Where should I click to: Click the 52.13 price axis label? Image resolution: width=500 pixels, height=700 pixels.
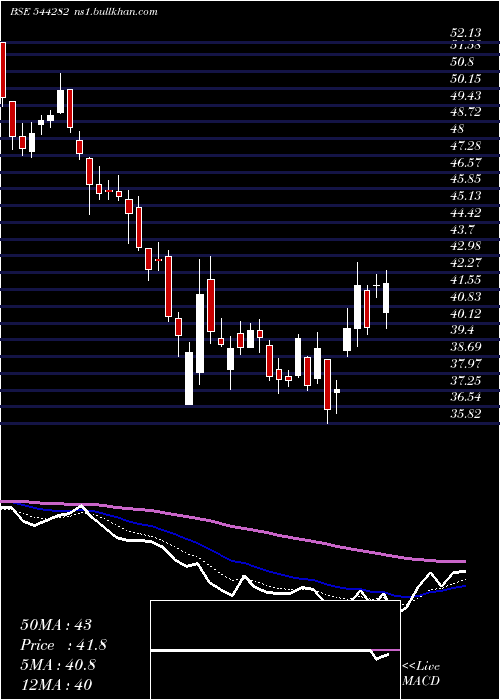(466, 33)
